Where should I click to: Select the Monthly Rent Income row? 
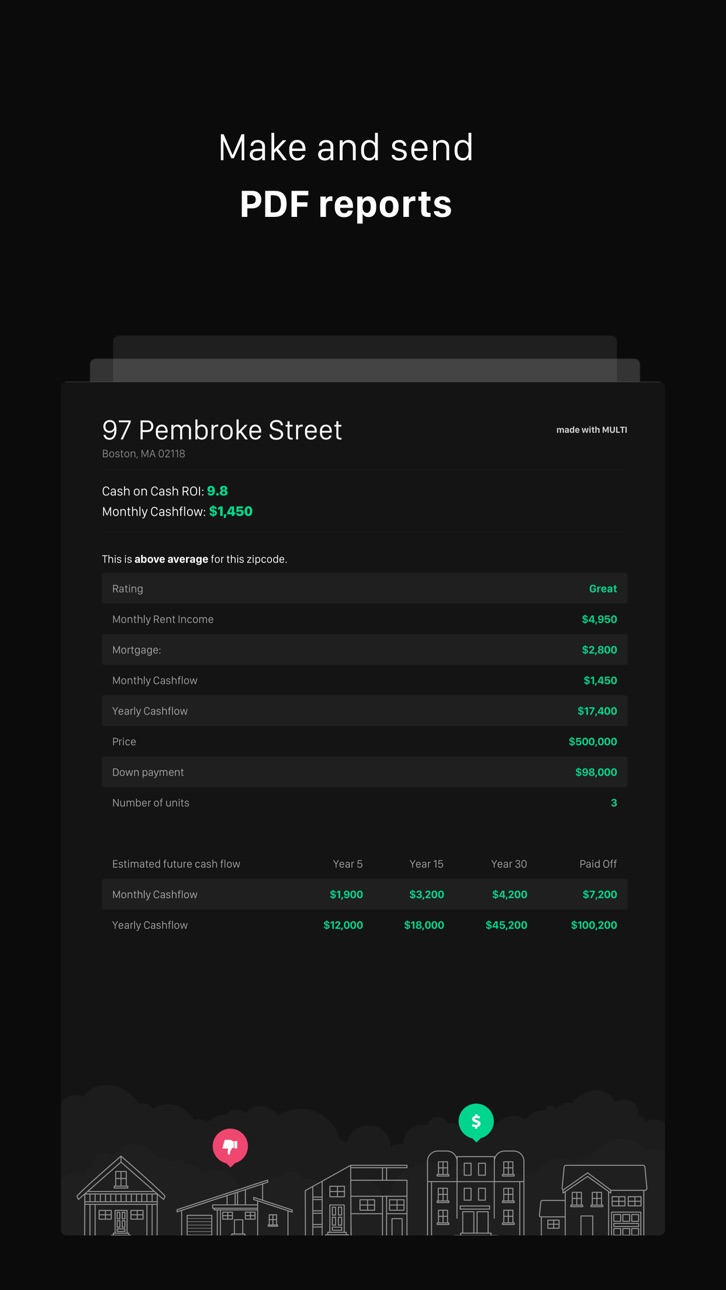pos(364,619)
